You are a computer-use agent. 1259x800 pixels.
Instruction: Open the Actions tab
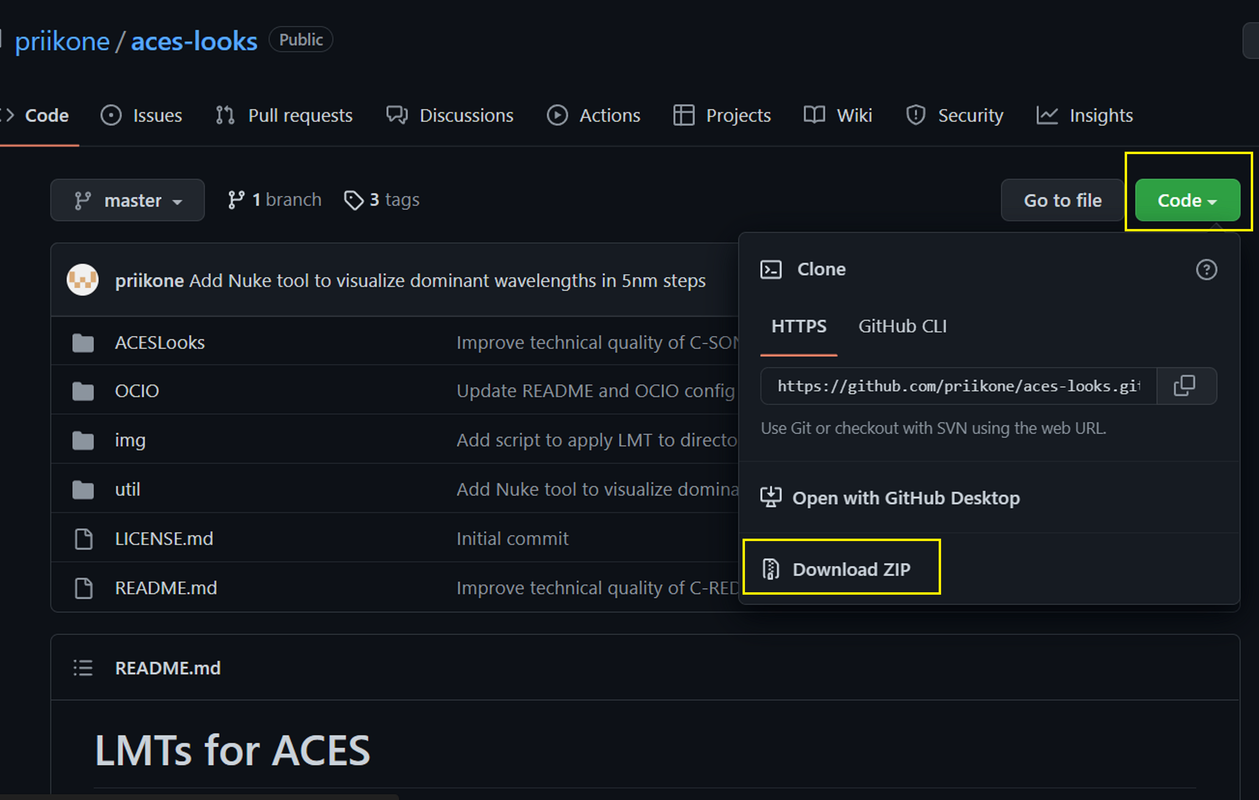(594, 115)
